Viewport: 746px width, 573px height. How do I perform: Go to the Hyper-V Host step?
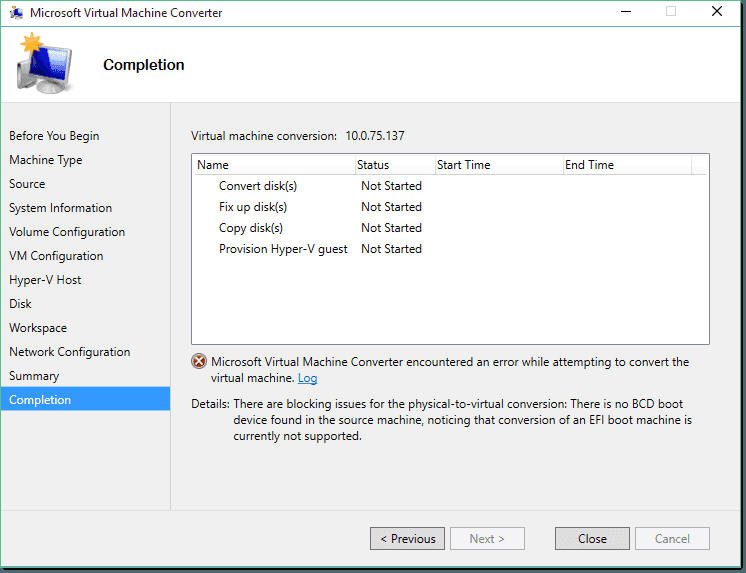point(45,280)
